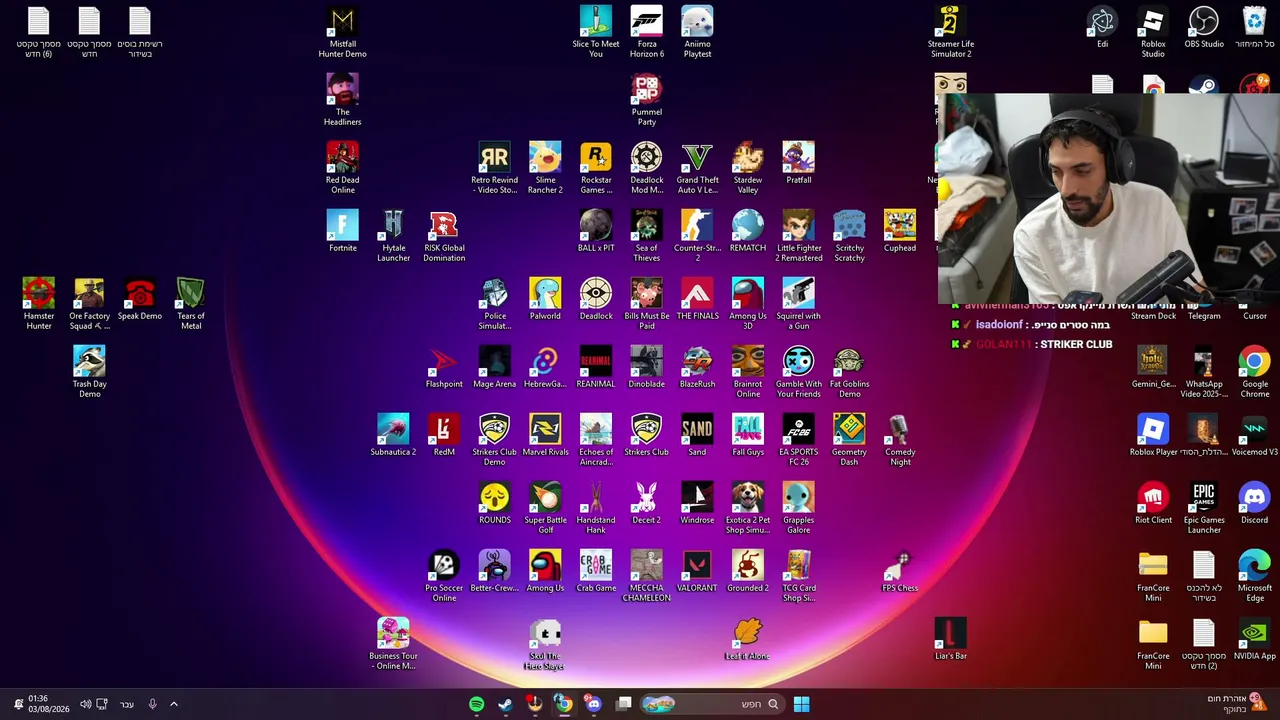Image resolution: width=1280 pixels, height=720 pixels.
Task: Open the Among Us 3D icon
Action: 747,304
